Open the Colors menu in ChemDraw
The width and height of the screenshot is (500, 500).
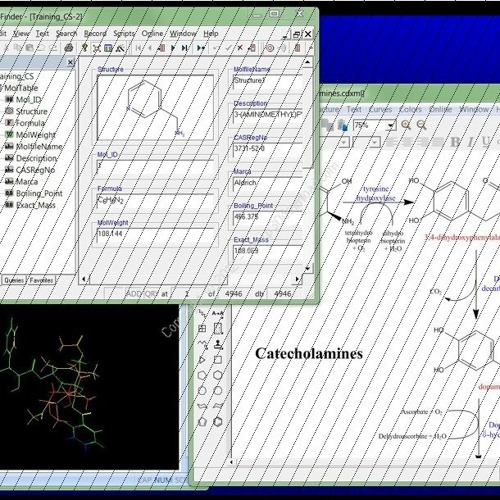(x=410, y=109)
